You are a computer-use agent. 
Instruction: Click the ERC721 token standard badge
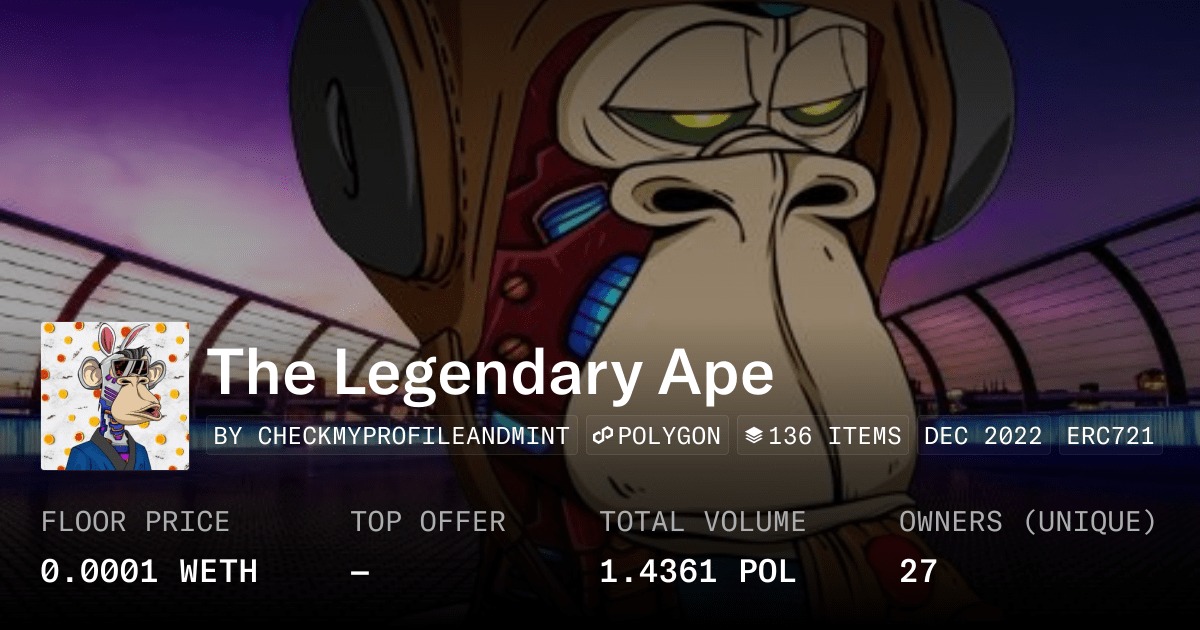click(1111, 436)
